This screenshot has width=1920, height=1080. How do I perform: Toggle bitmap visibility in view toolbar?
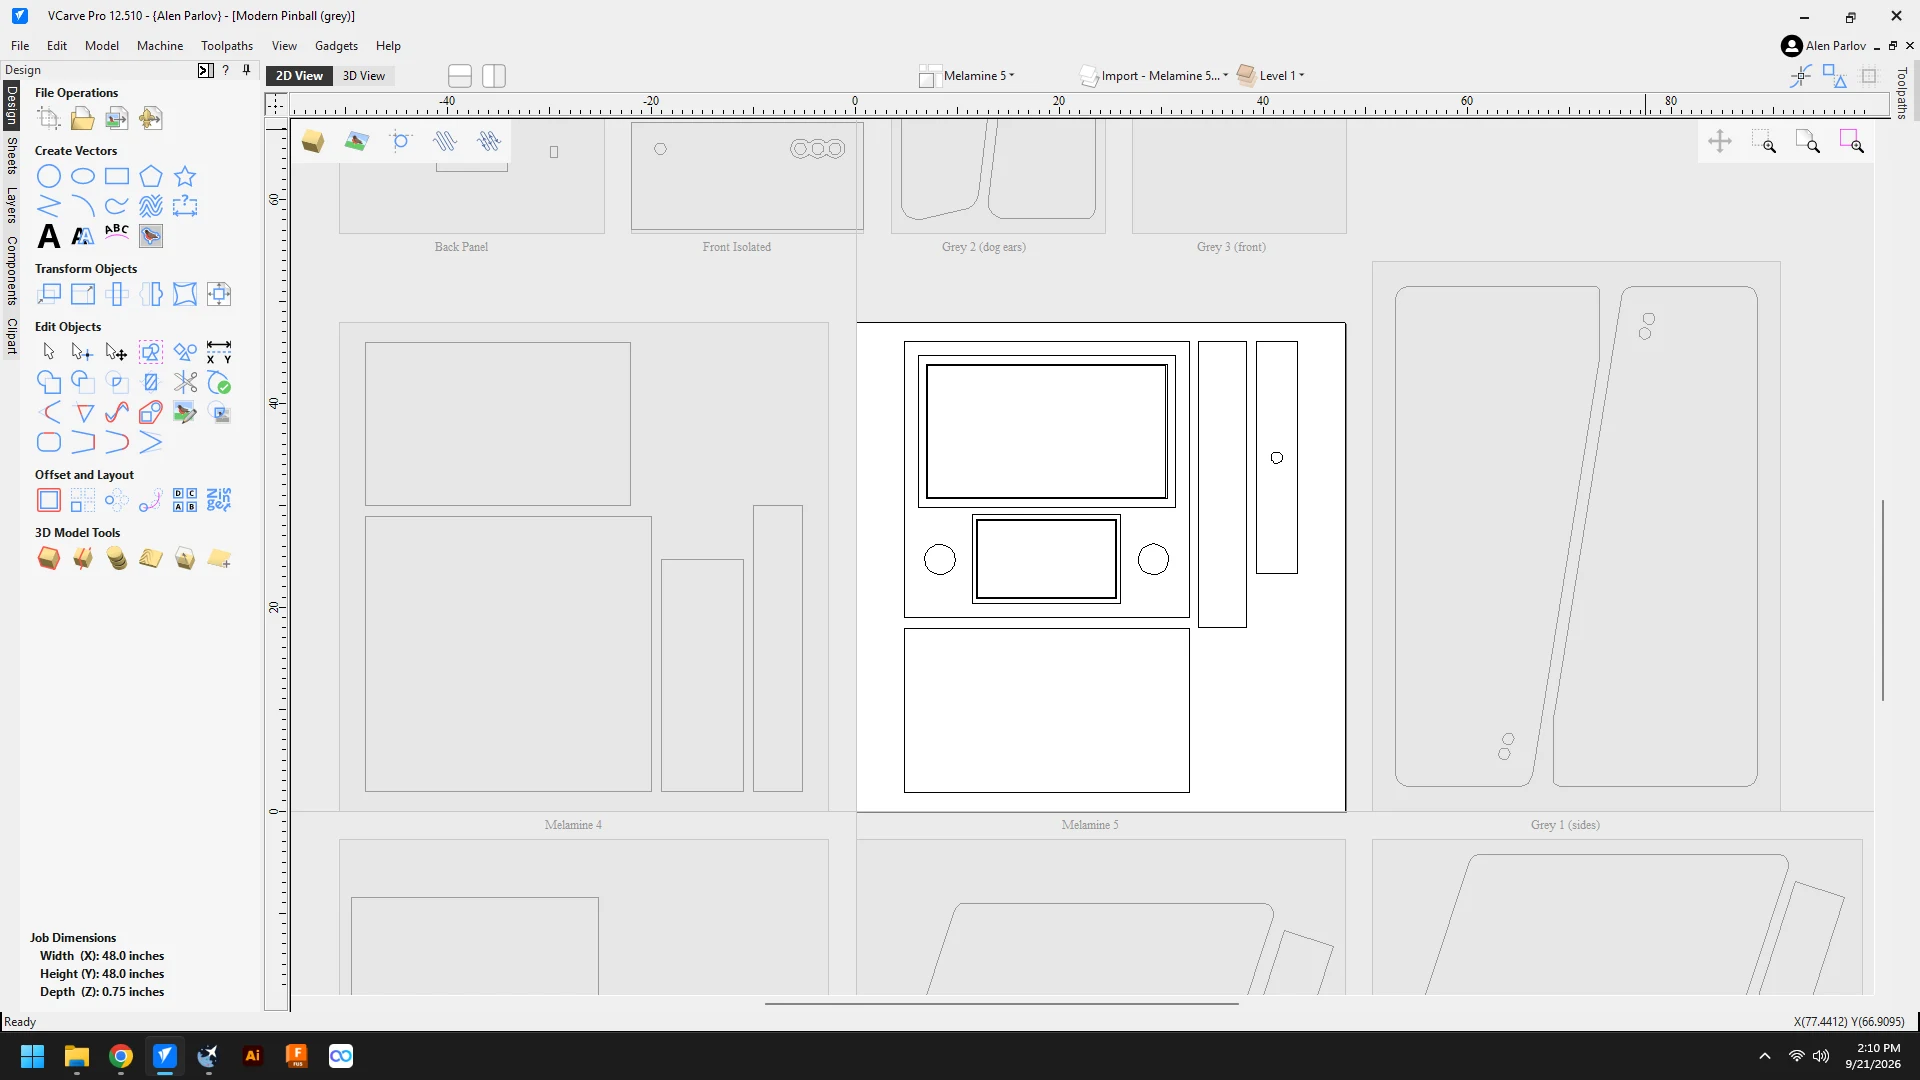tap(356, 142)
